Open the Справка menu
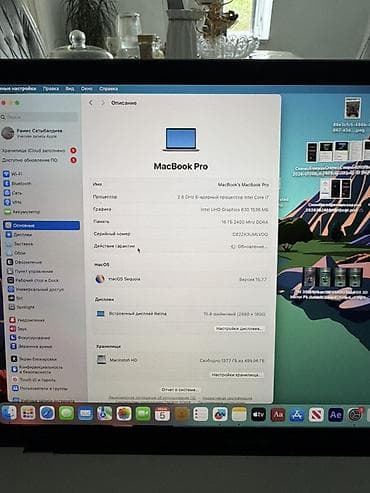The width and height of the screenshot is (370, 493). click(x=108, y=89)
